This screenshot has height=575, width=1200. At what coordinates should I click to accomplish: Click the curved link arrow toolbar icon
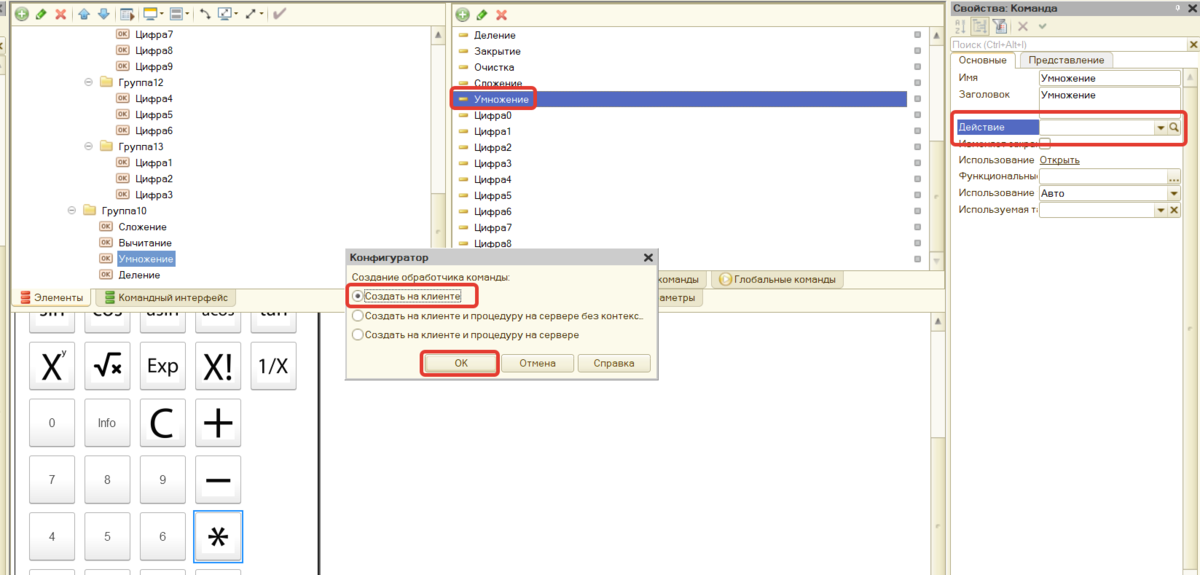coord(206,15)
